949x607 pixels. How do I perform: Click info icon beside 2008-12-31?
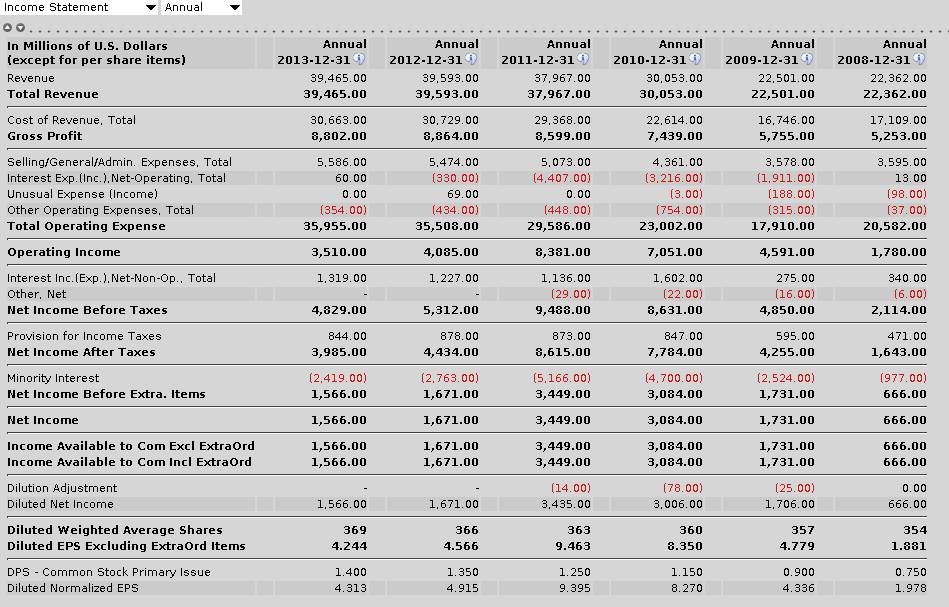[x=919, y=59]
